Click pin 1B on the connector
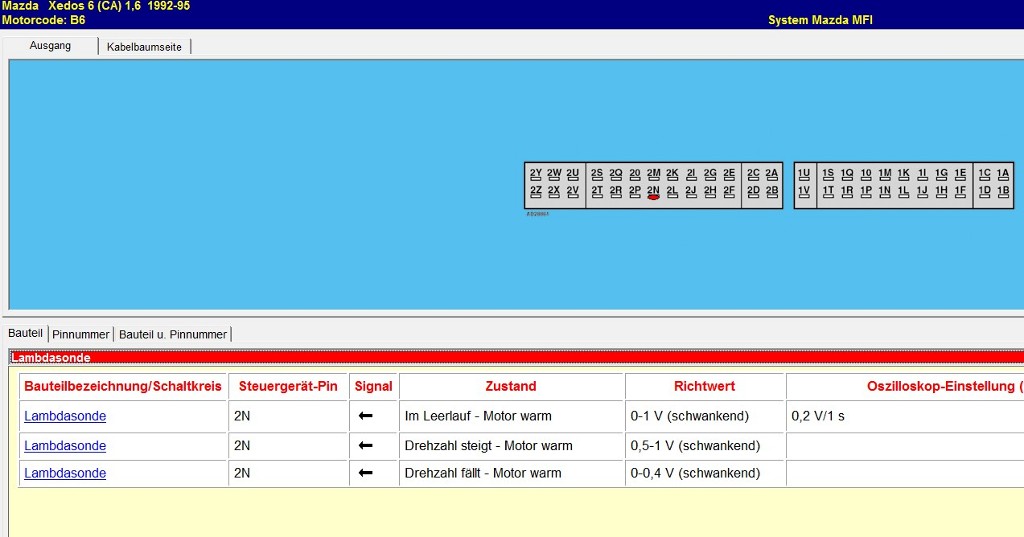Viewport: 1024px width, 537px height. (x=1003, y=191)
